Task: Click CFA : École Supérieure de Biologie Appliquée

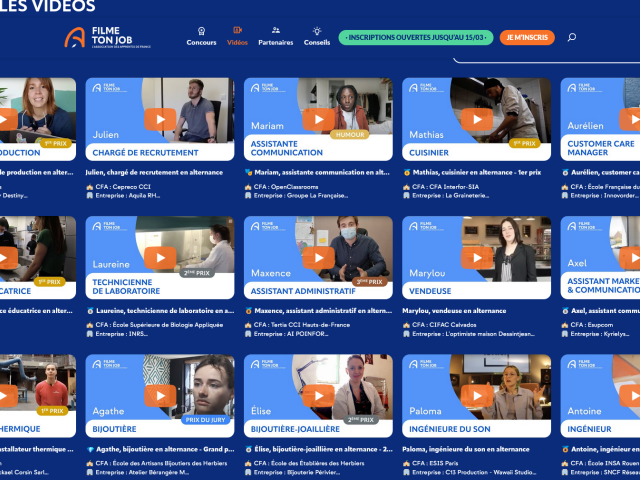Action: pos(159,325)
